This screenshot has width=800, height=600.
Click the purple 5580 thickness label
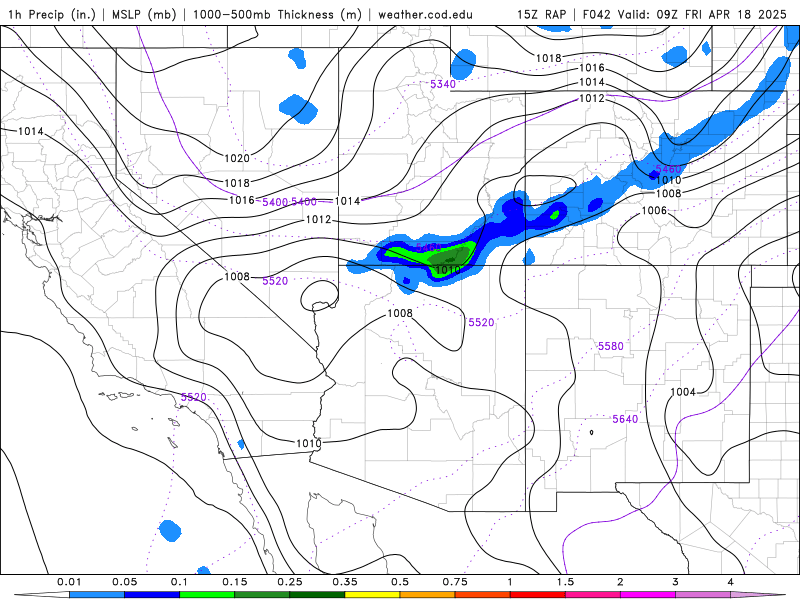coord(611,346)
